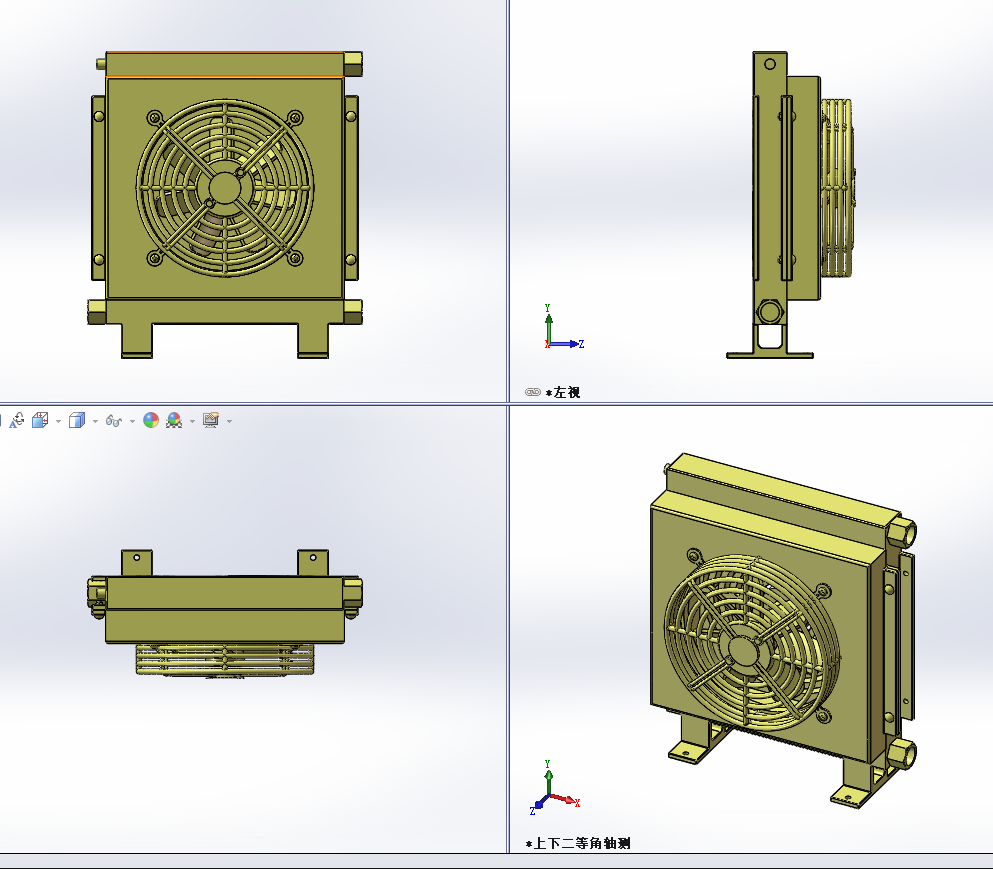The image size is (993, 869).
Task: Expand the Display Style dropdown arrow
Action: point(95,421)
